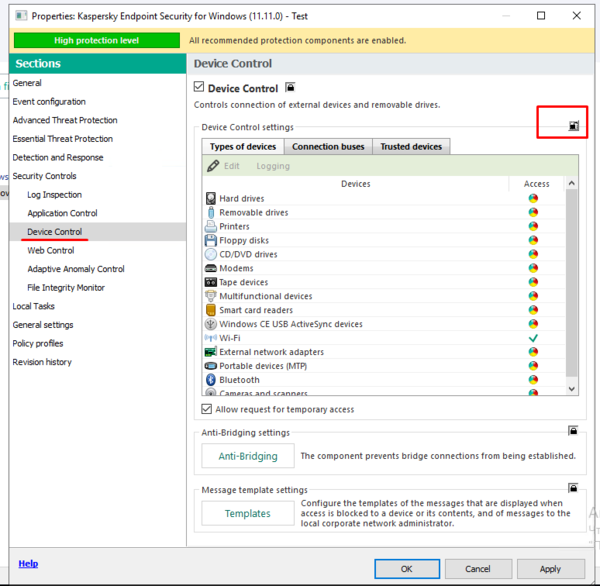The width and height of the screenshot is (600, 586).
Task: Open the Templates button
Action: [x=248, y=513]
